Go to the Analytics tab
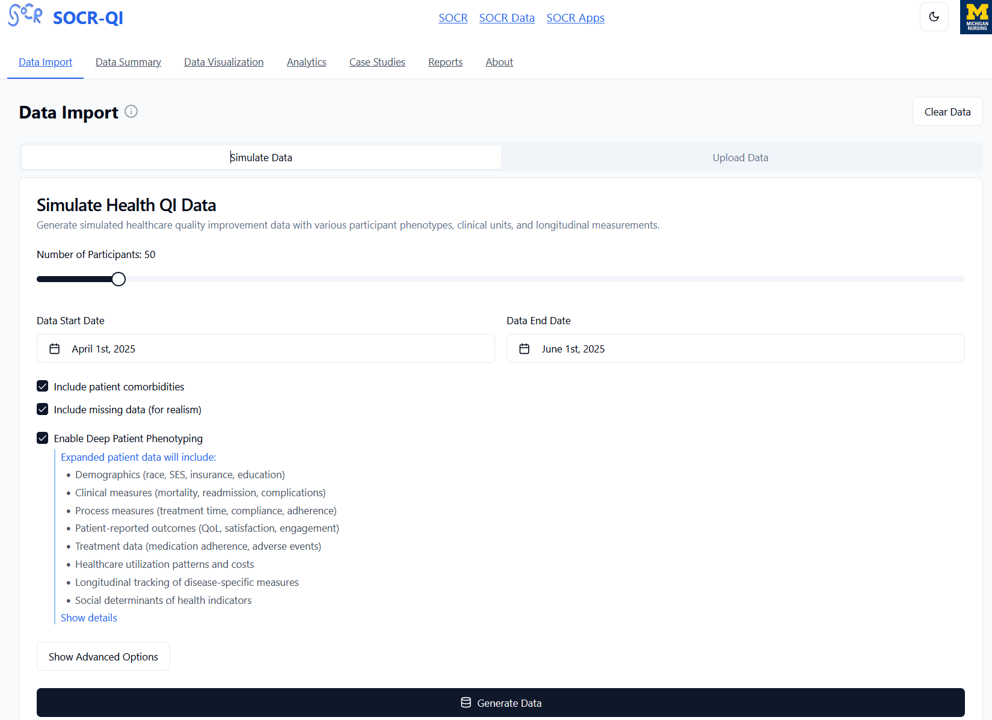Screen dimensions: 992x720 (x=306, y=62)
